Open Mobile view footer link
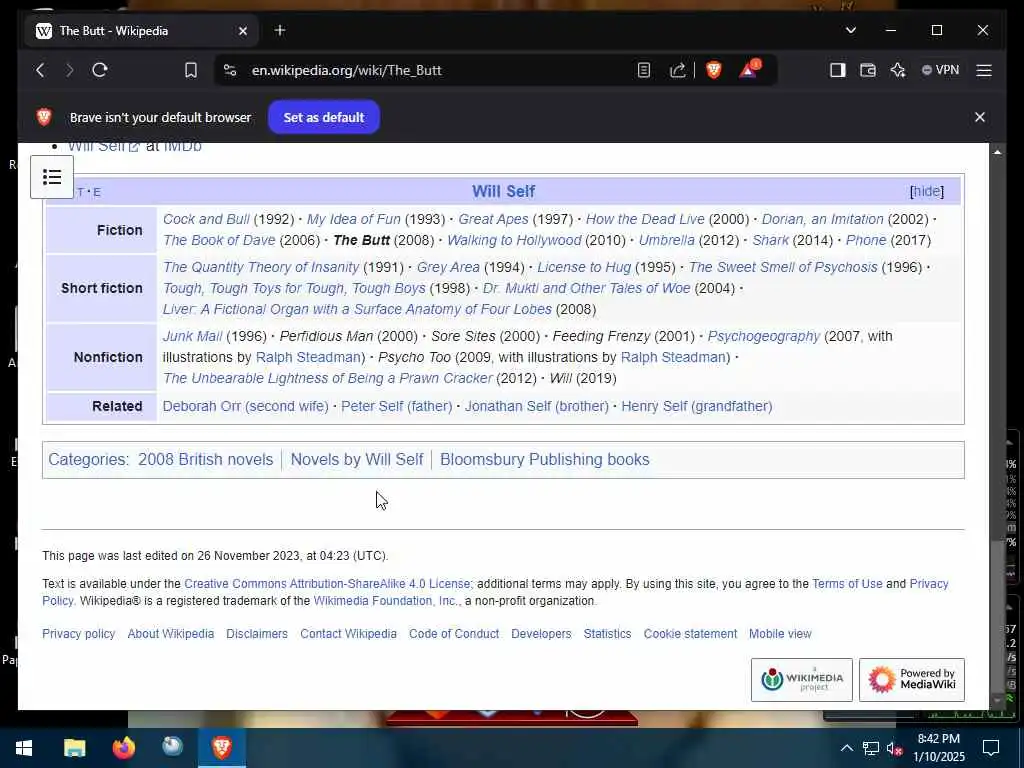The width and height of the screenshot is (1024, 768). point(780,634)
